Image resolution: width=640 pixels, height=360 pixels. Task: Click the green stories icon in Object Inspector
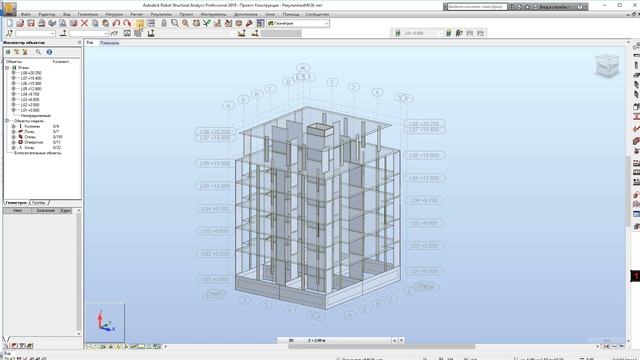tap(8, 52)
